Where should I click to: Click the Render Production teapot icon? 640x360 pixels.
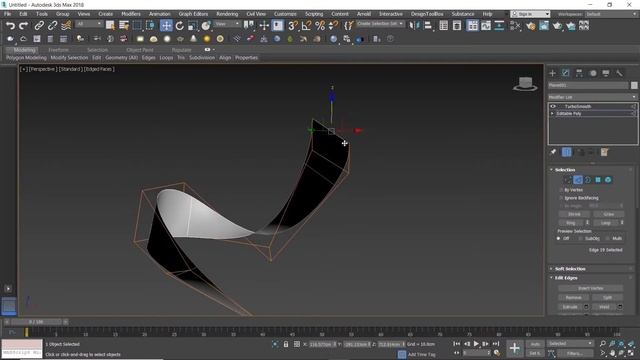point(557,26)
